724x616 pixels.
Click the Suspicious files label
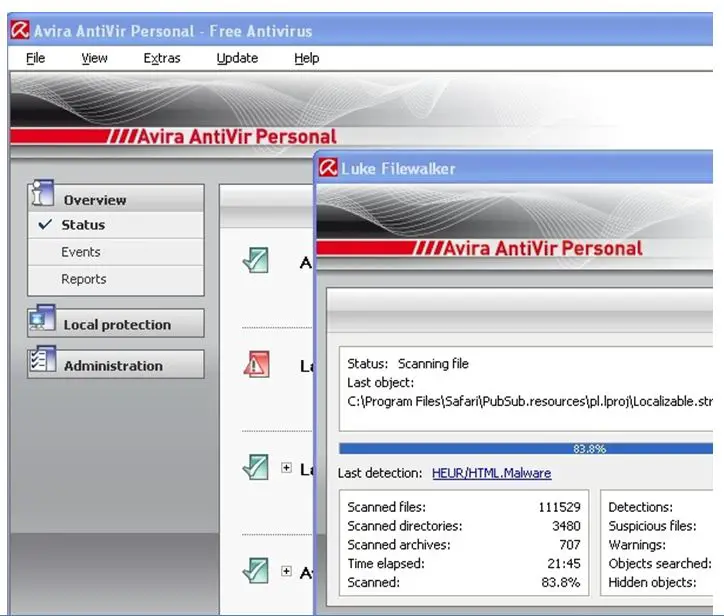click(652, 526)
